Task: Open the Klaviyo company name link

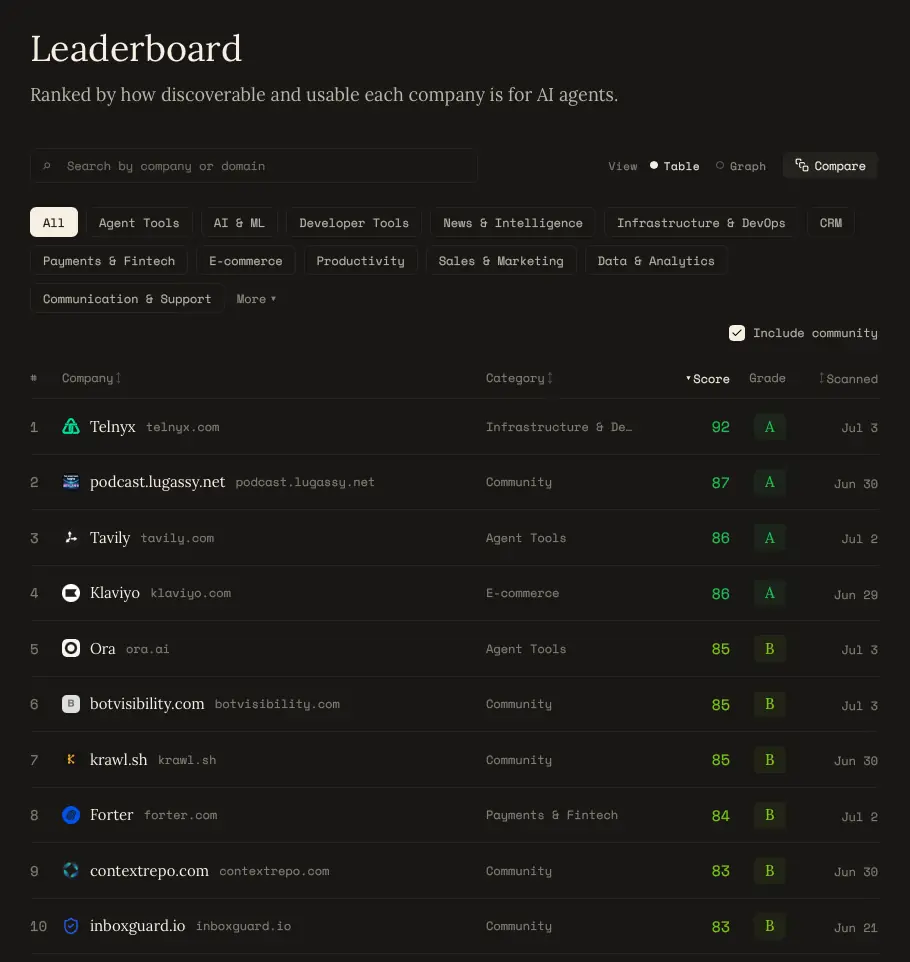Action: click(x=115, y=593)
